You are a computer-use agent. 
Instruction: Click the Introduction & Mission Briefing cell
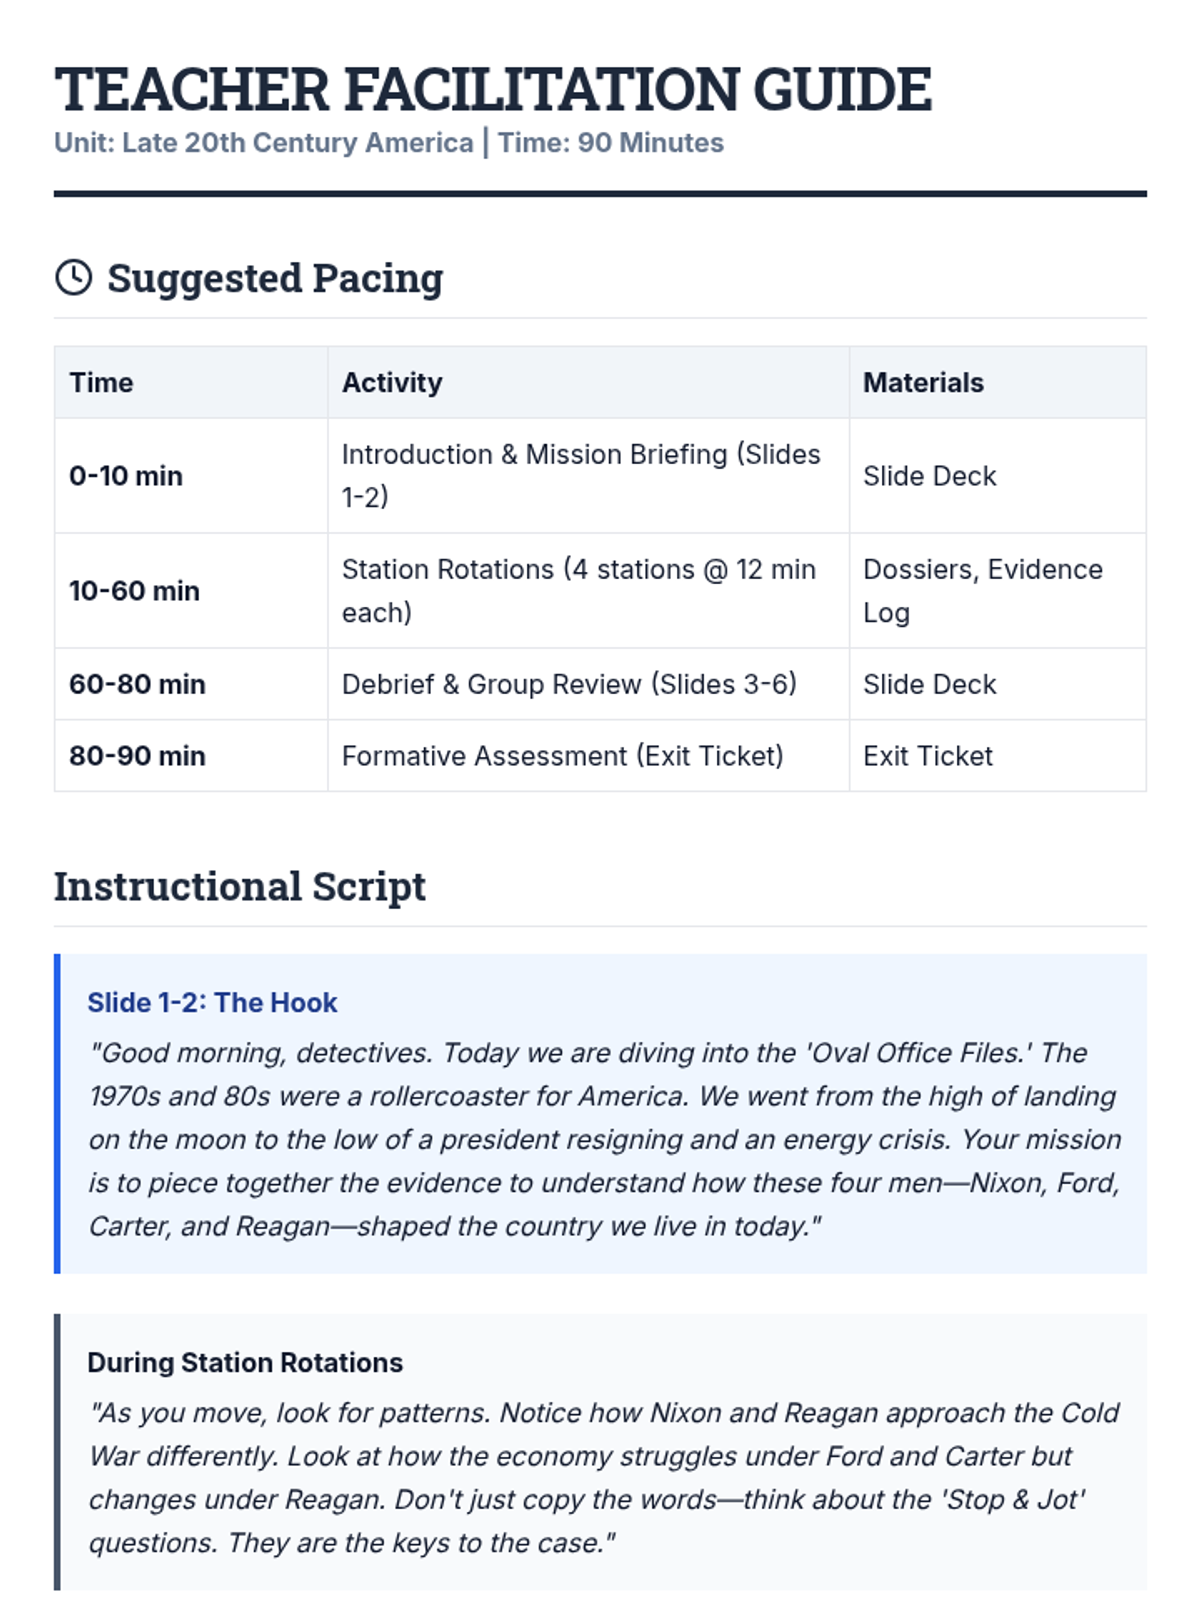tap(580, 475)
